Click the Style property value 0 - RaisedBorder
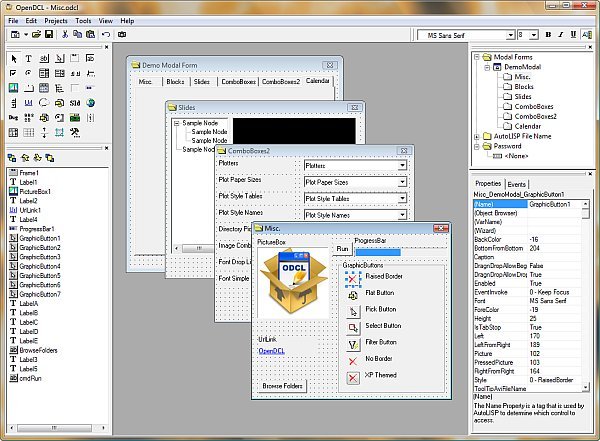 tap(554, 380)
